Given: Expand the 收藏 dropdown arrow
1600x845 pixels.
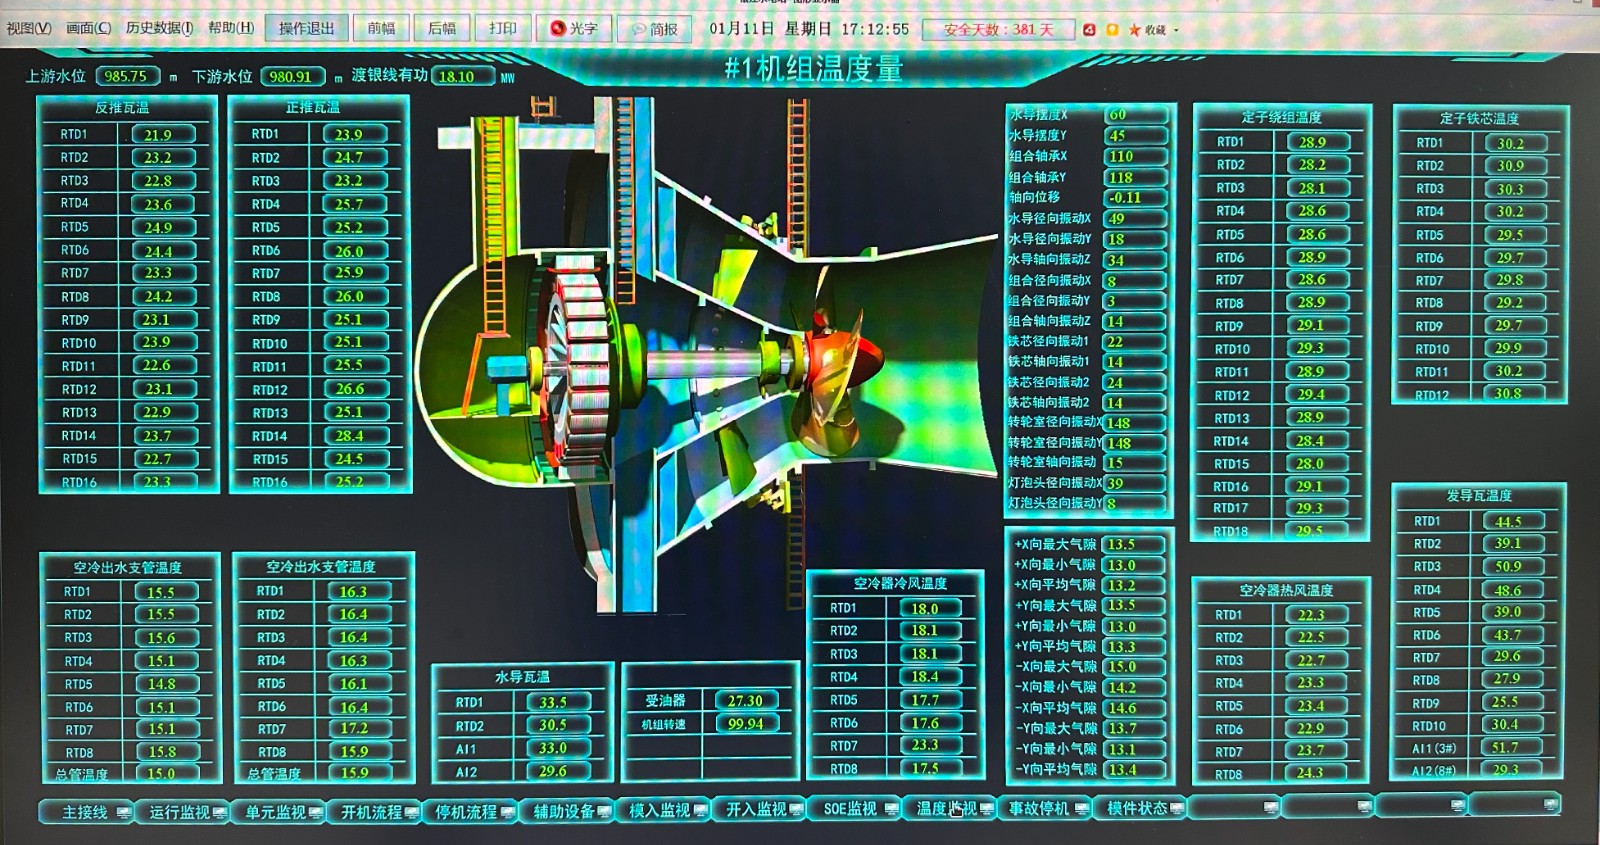Looking at the screenshot, I should click(1176, 30).
